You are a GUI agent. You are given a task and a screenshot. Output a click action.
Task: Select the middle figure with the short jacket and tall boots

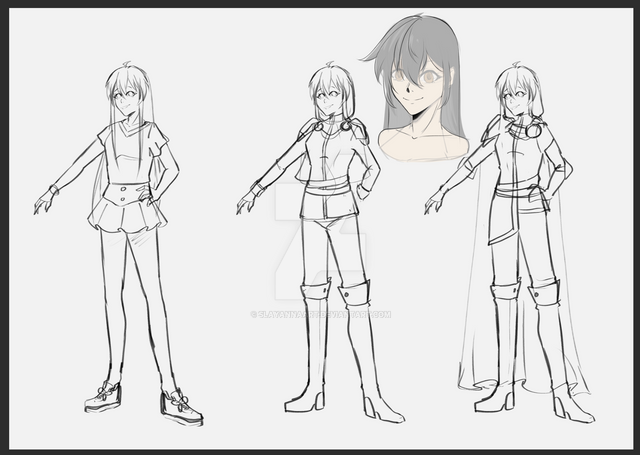click(x=320, y=242)
